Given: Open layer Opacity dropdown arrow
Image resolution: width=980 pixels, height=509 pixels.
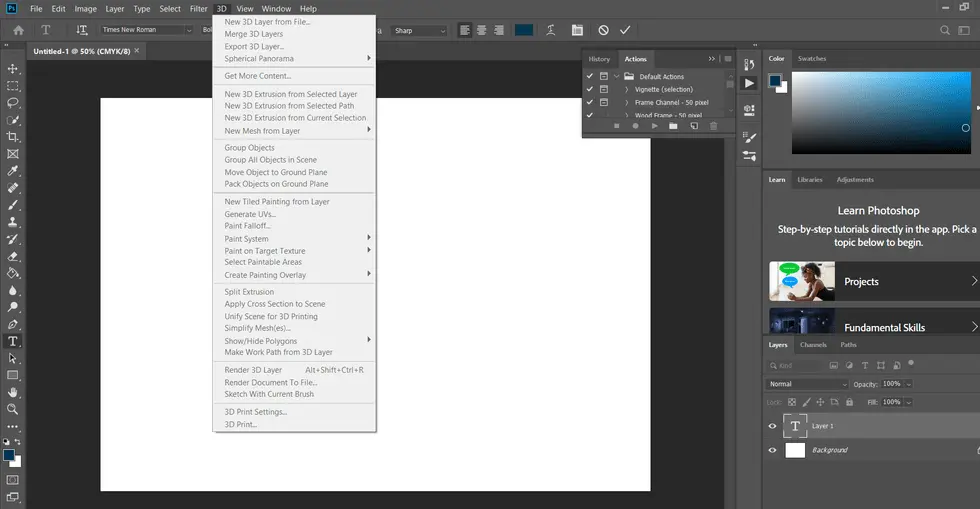Looking at the screenshot, I should click(x=909, y=384).
